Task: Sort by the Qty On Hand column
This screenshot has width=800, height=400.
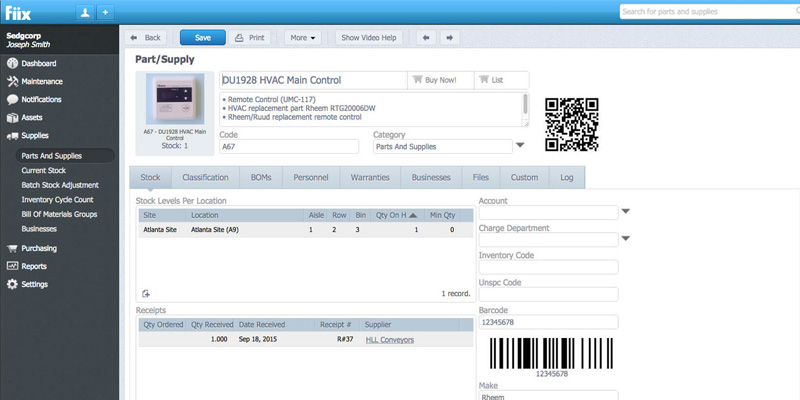Action: 396,215
